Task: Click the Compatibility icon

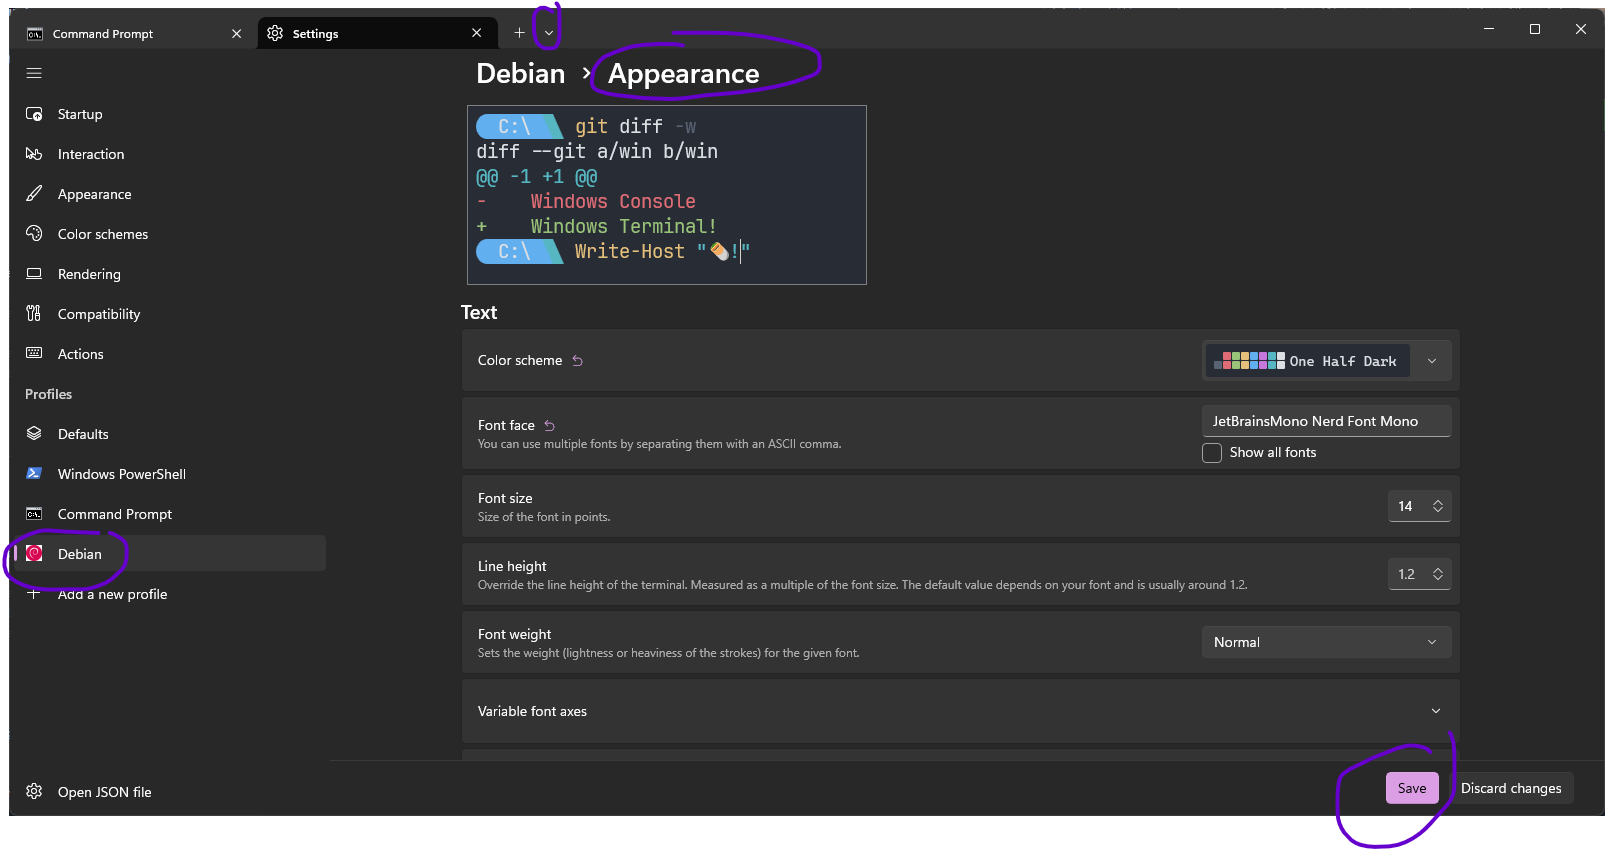Action: (34, 314)
